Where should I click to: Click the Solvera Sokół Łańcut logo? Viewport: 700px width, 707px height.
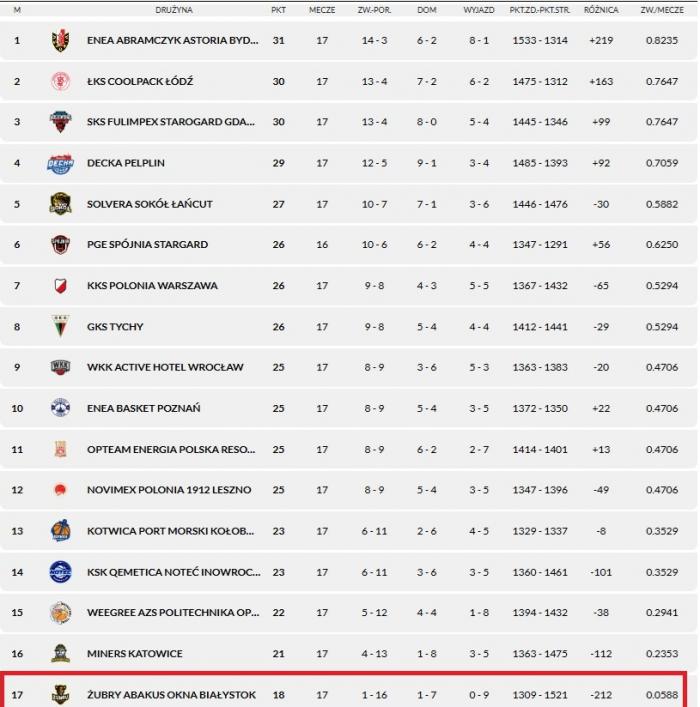pos(61,204)
